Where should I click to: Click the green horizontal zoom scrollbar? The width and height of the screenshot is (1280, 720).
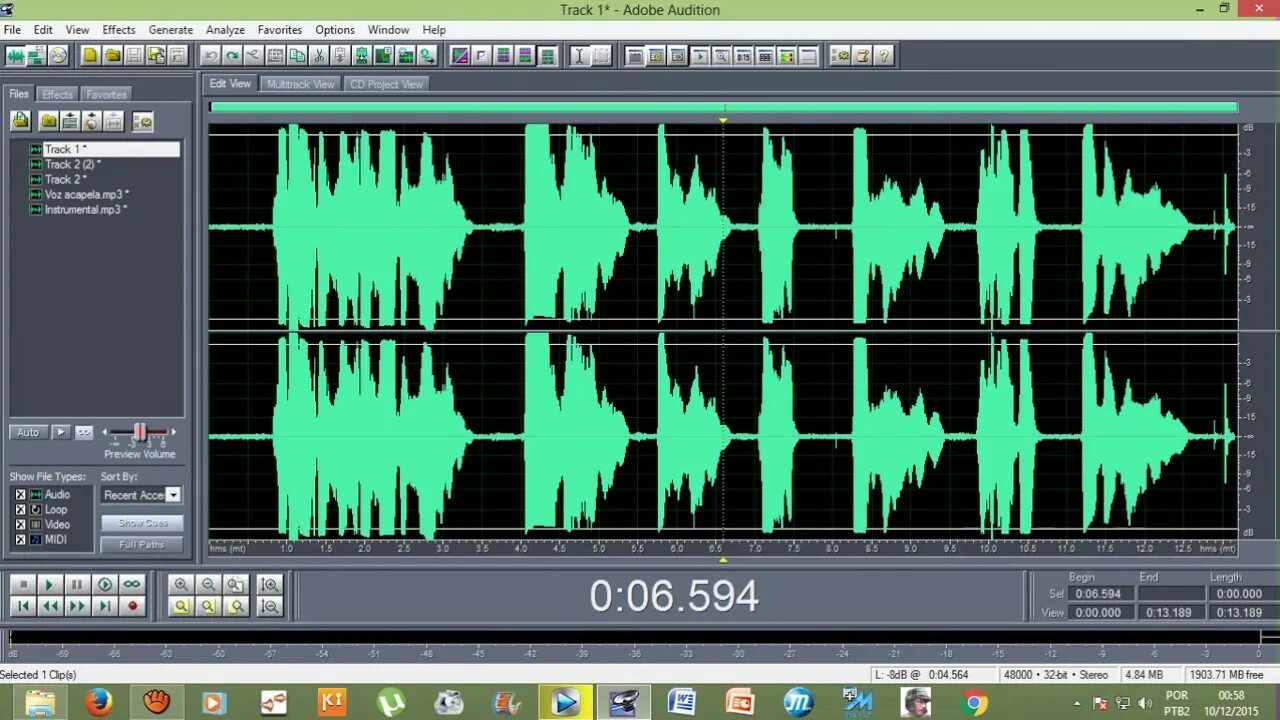click(x=724, y=107)
